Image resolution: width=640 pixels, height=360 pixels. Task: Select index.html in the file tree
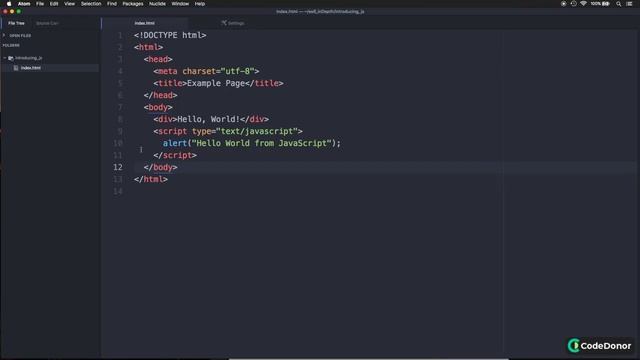[31, 68]
